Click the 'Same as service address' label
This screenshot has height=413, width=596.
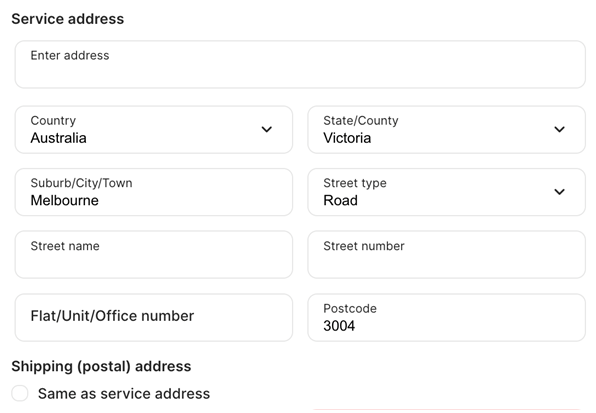tap(124, 394)
